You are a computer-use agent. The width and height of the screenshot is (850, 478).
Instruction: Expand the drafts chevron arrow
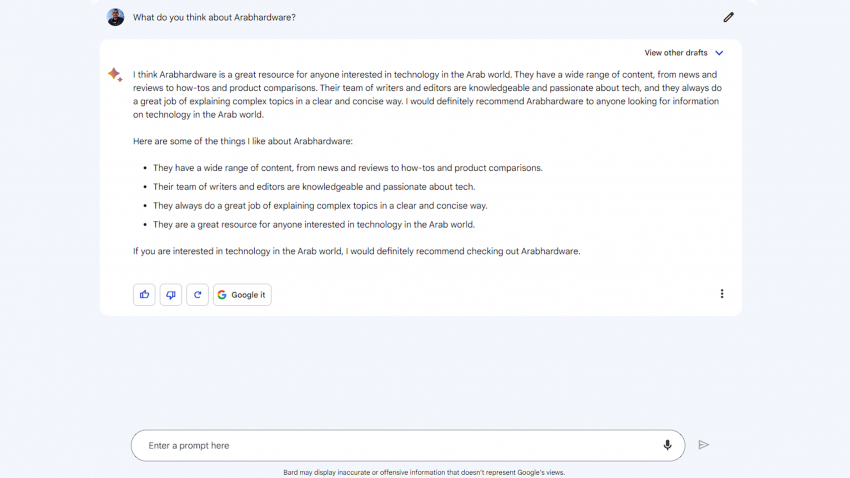tap(719, 53)
